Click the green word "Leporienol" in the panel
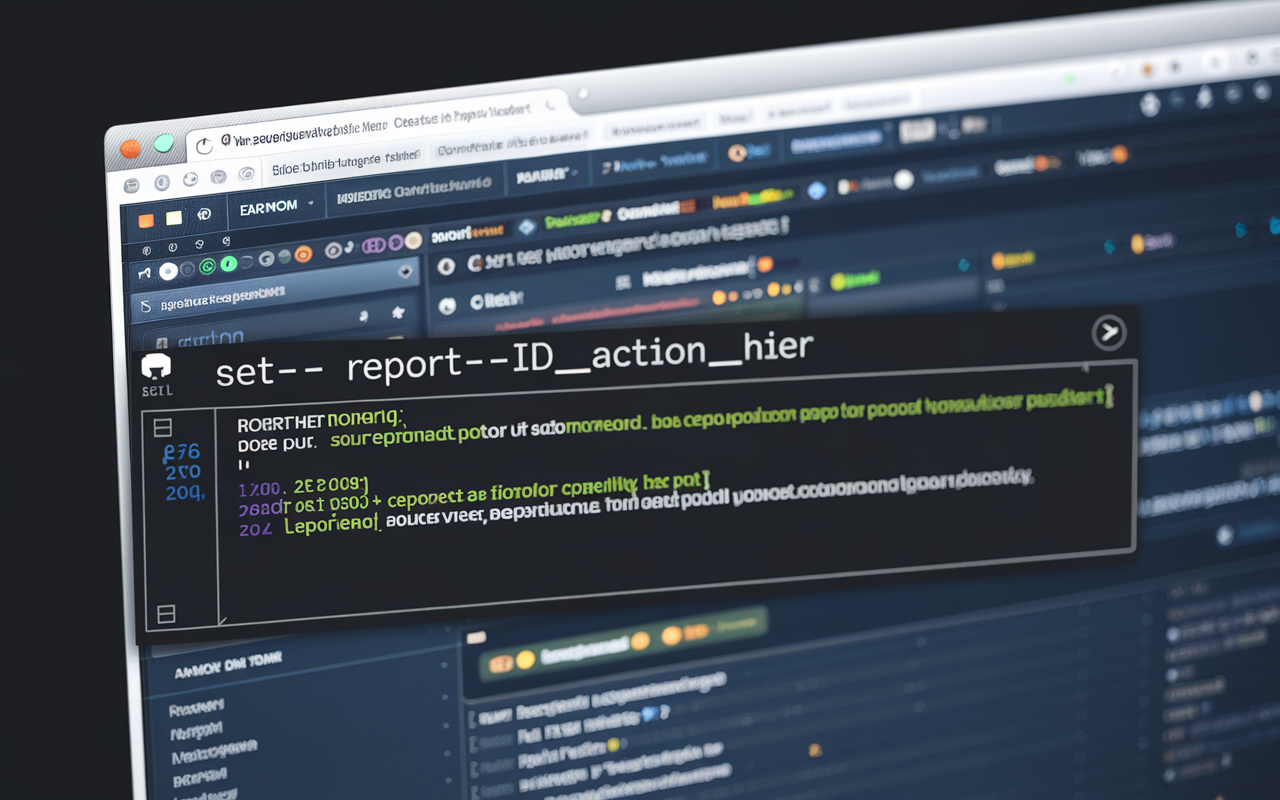 pyautogui.click(x=331, y=523)
